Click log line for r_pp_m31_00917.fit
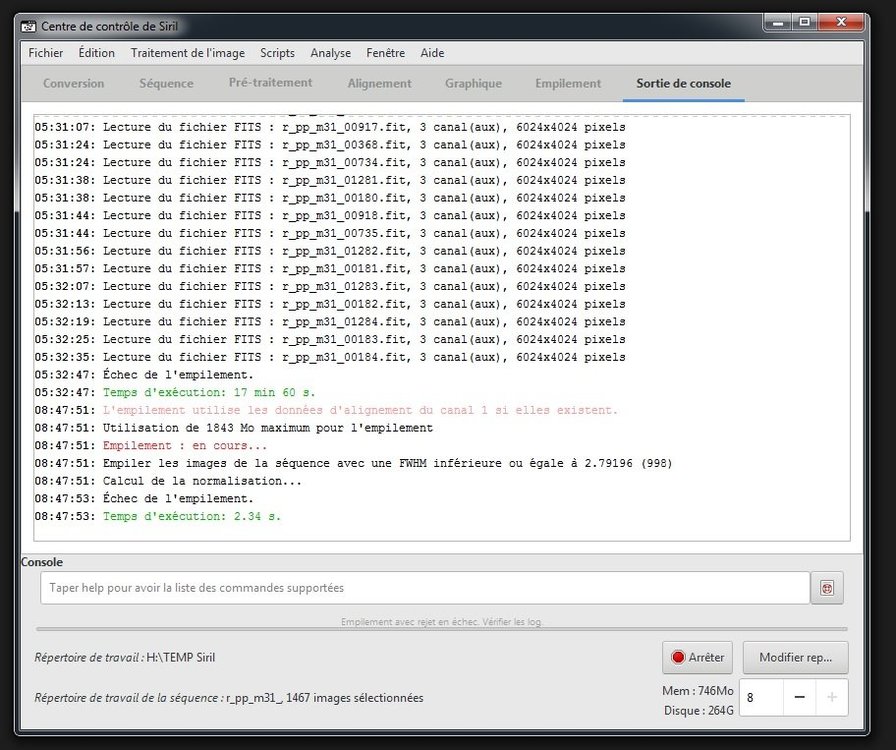Image resolution: width=896 pixels, height=750 pixels. [330, 127]
